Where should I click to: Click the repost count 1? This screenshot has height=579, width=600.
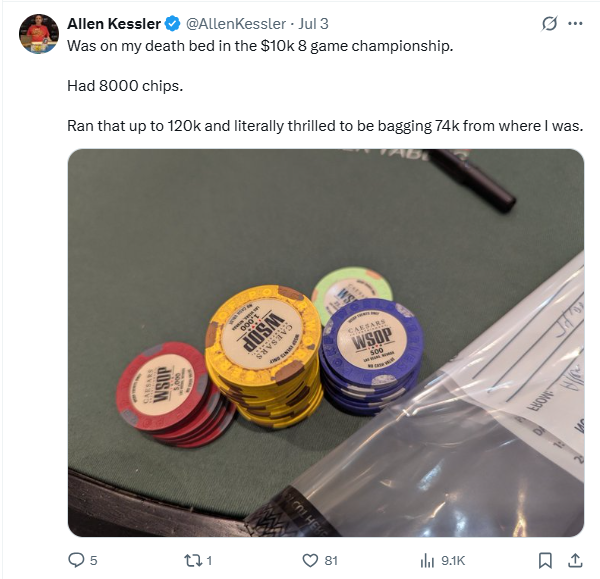tap(209, 561)
